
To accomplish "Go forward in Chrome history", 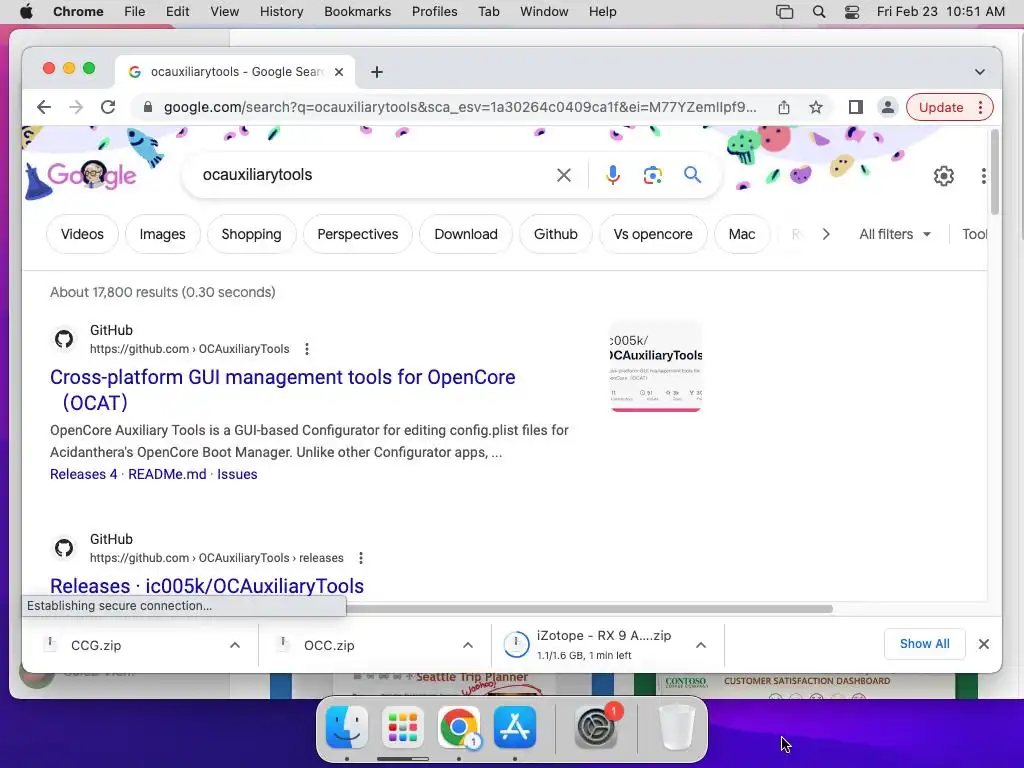I will [76, 107].
